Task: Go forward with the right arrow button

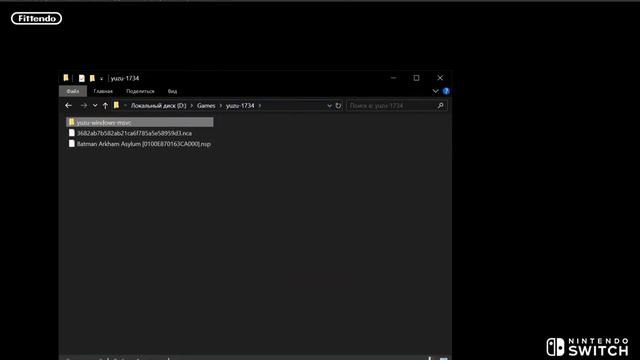Action: point(84,106)
